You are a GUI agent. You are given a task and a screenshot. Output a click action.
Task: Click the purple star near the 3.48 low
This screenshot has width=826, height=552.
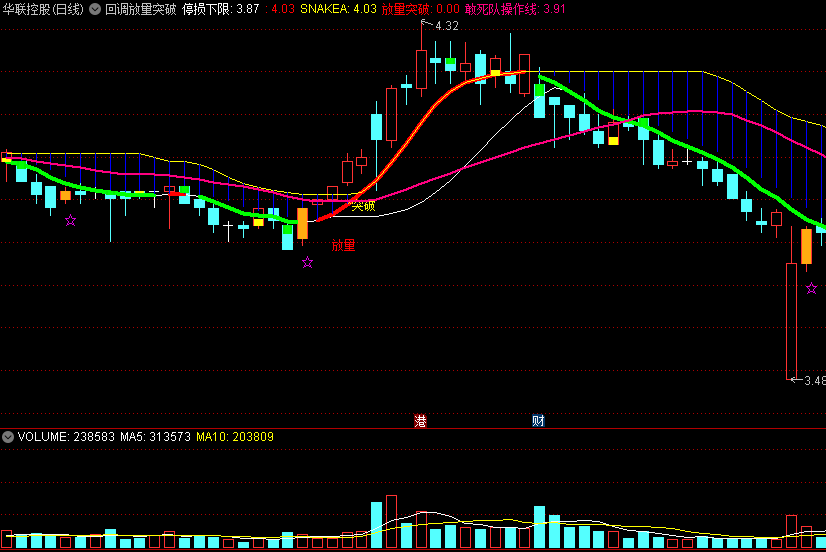[812, 289]
